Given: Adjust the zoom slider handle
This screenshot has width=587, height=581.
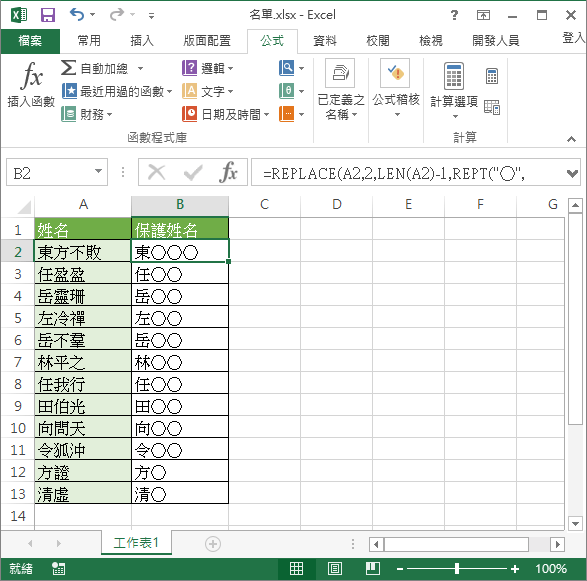Looking at the screenshot, I should click(x=457, y=569).
